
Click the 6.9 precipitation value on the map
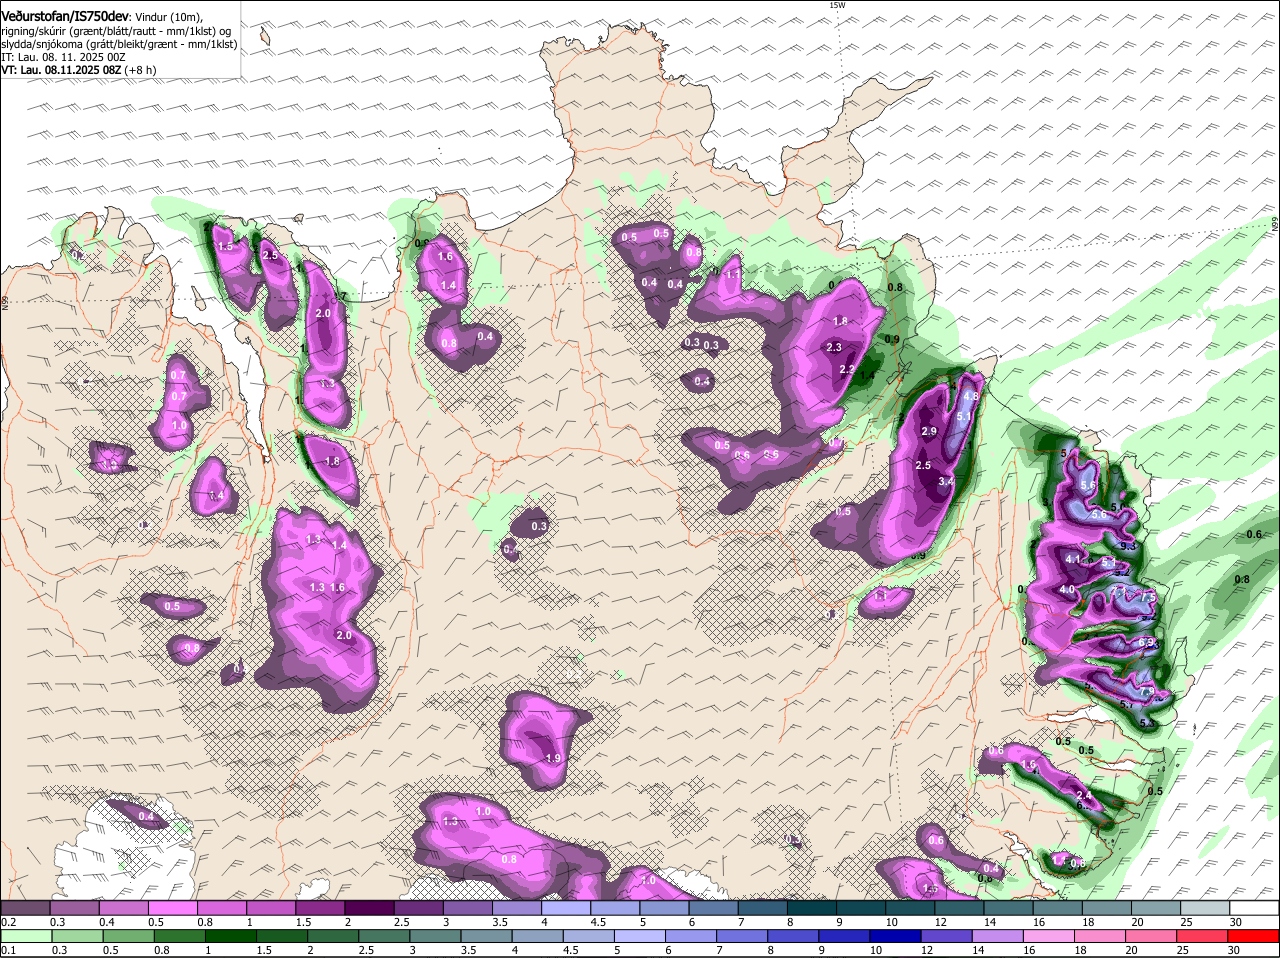[x=1146, y=642]
